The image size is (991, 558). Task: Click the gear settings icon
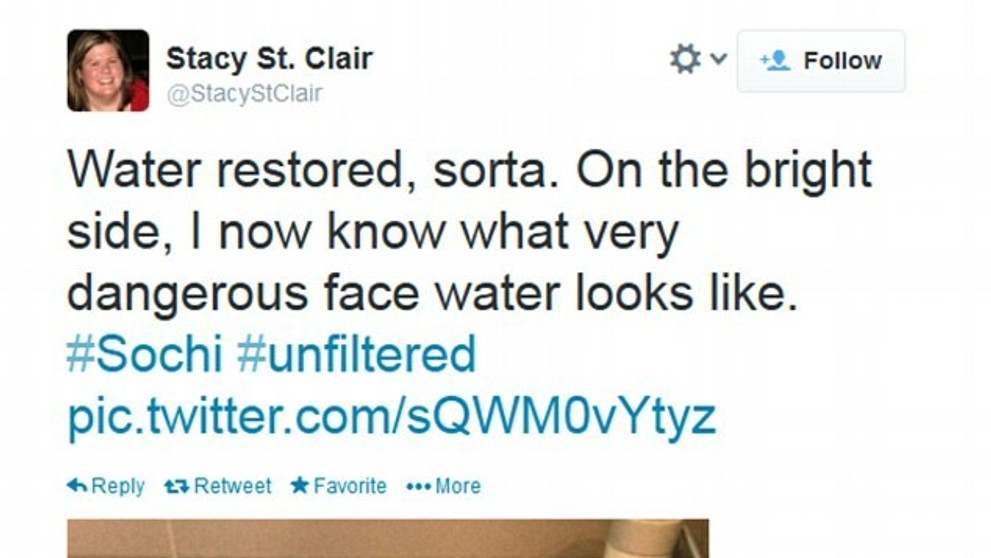tap(685, 60)
